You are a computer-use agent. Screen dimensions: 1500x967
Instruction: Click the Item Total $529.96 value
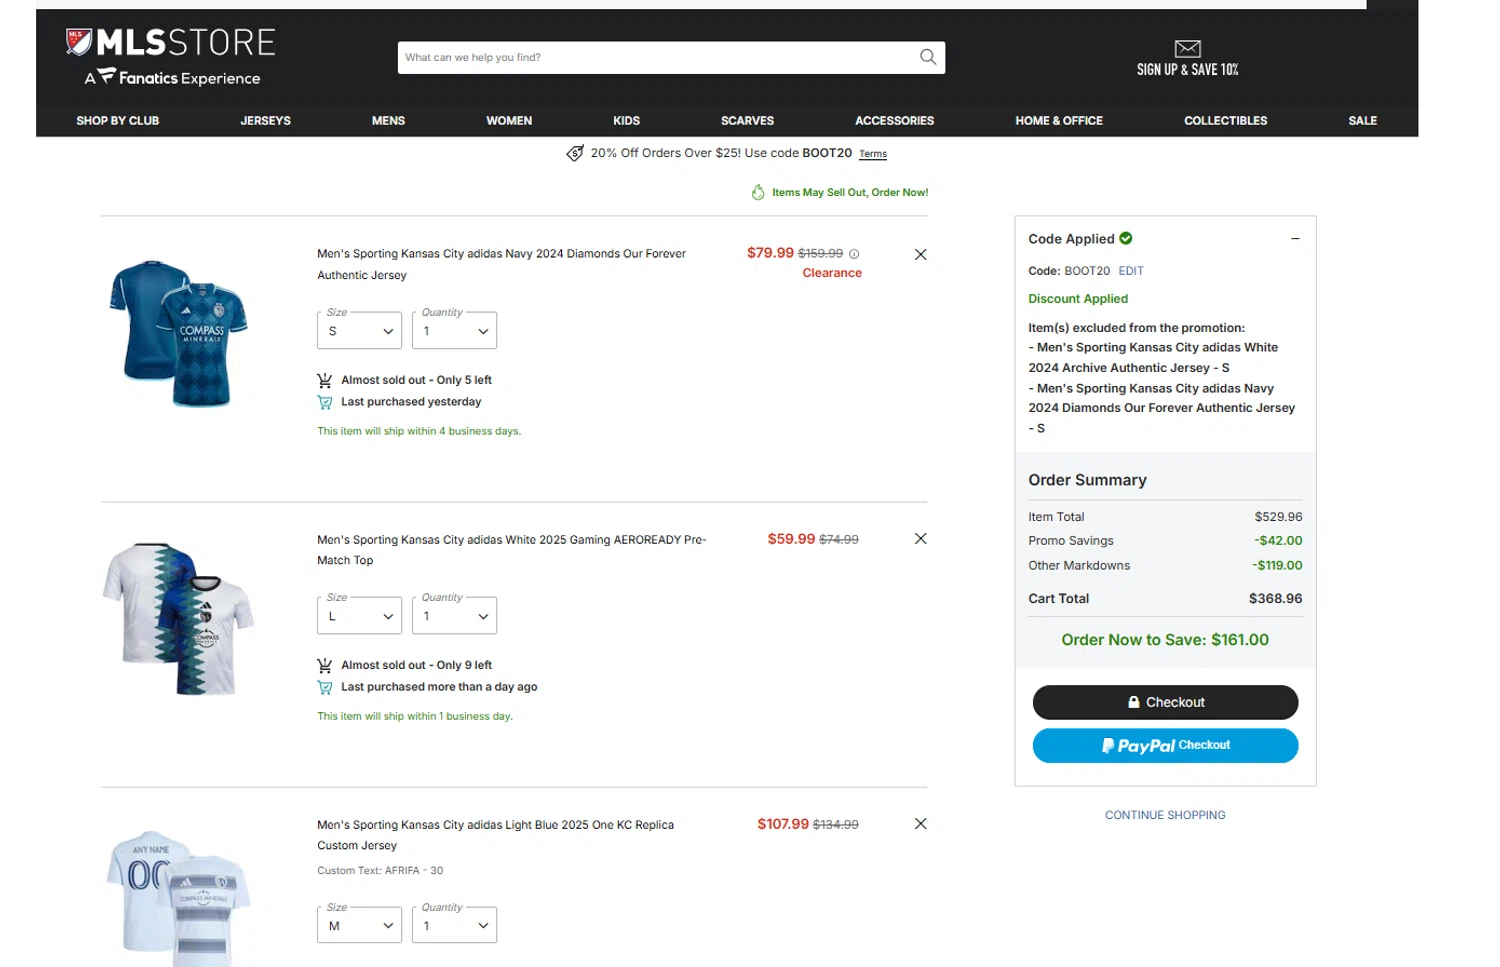tap(1279, 517)
